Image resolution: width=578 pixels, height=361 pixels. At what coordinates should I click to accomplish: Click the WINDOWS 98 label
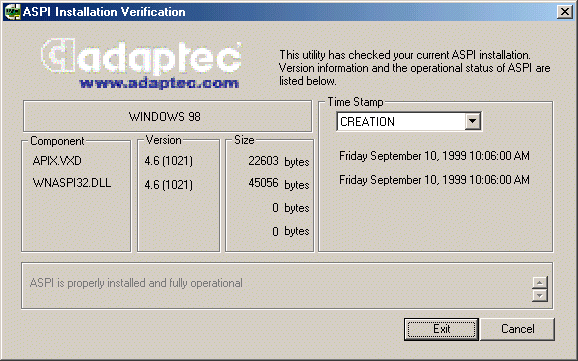pyautogui.click(x=165, y=117)
